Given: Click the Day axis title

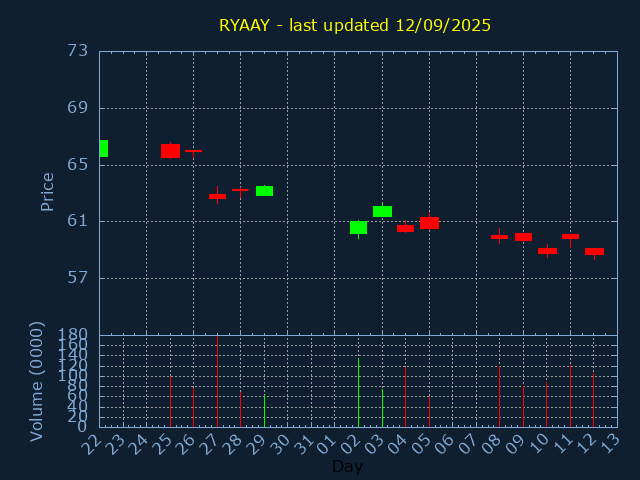Looking at the screenshot, I should 347,466.
